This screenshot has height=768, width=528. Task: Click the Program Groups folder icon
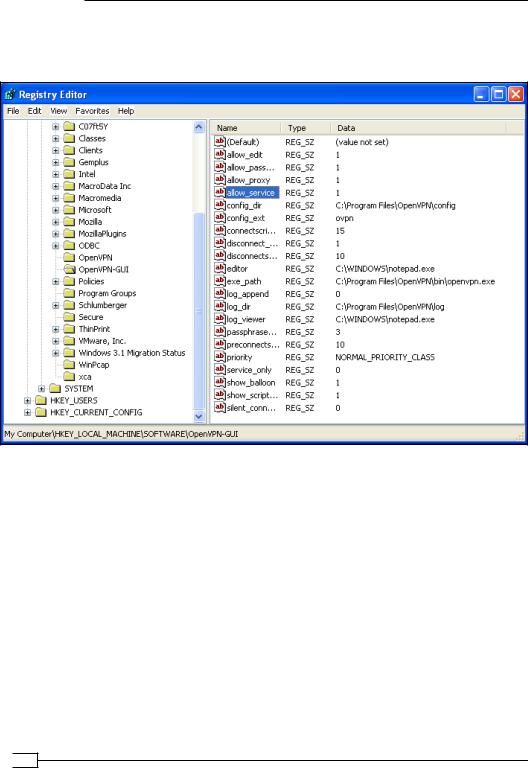[x=70, y=293]
